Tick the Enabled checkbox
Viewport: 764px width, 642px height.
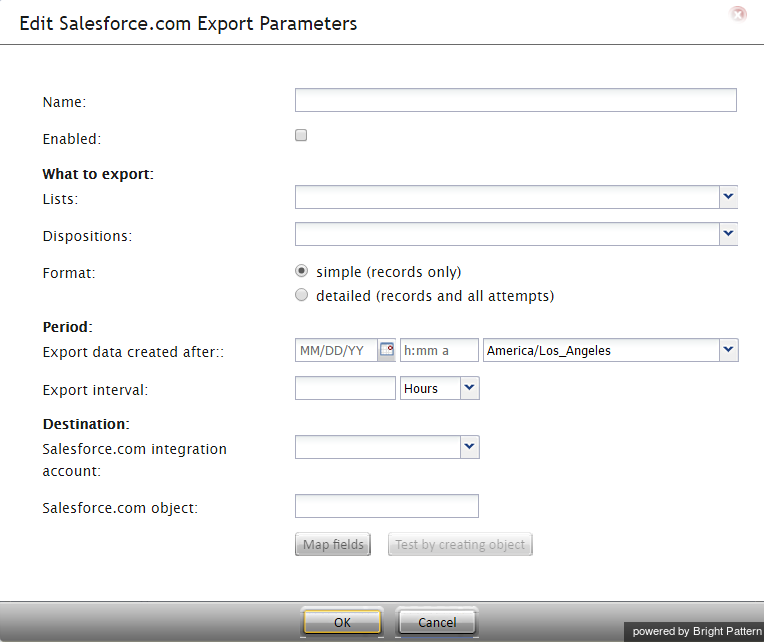point(301,135)
